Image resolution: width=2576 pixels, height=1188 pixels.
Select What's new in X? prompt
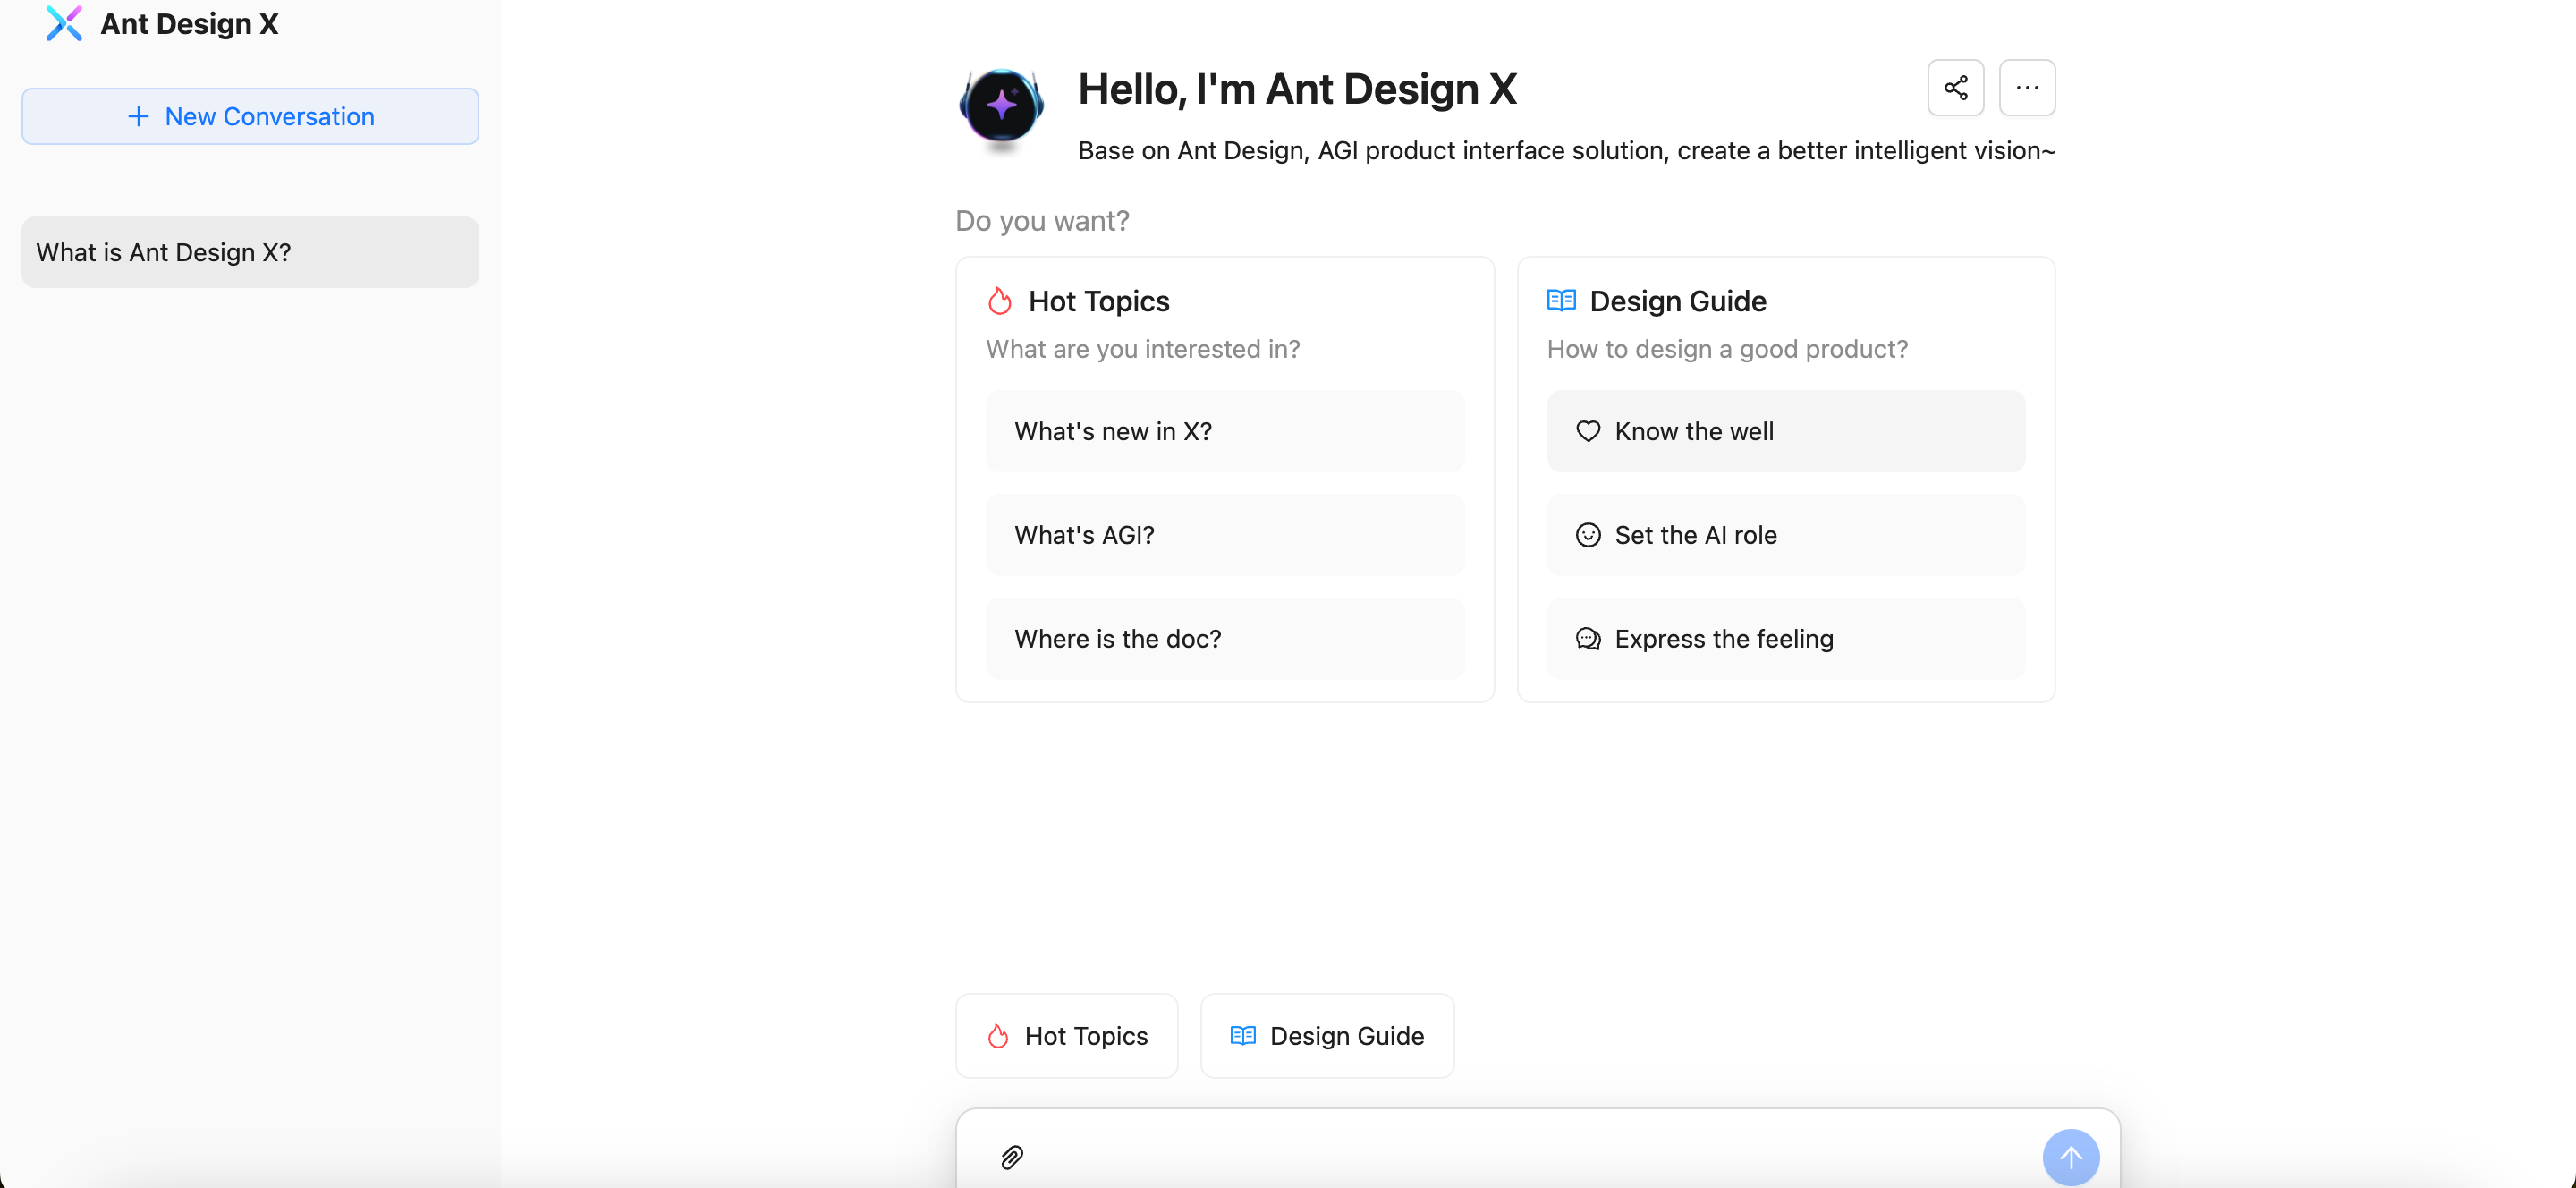click(x=1224, y=431)
